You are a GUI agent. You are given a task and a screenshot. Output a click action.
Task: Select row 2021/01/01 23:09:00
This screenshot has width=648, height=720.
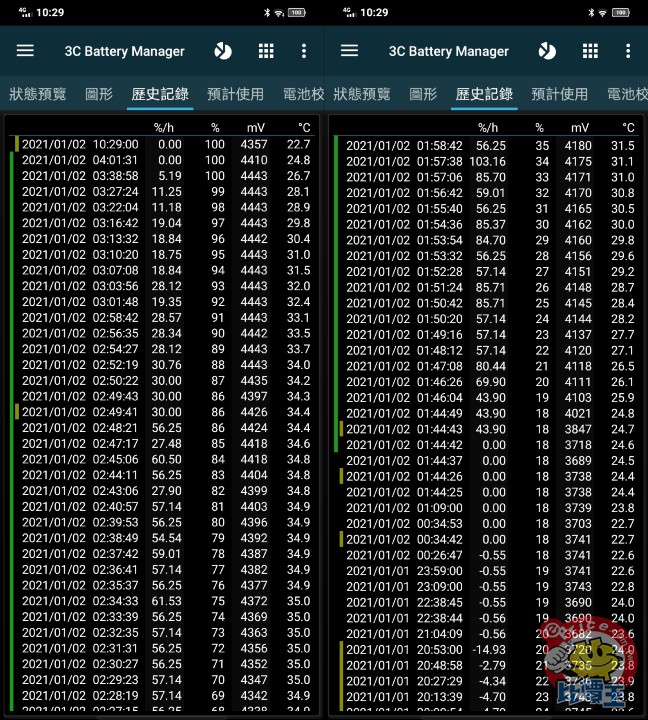487,586
